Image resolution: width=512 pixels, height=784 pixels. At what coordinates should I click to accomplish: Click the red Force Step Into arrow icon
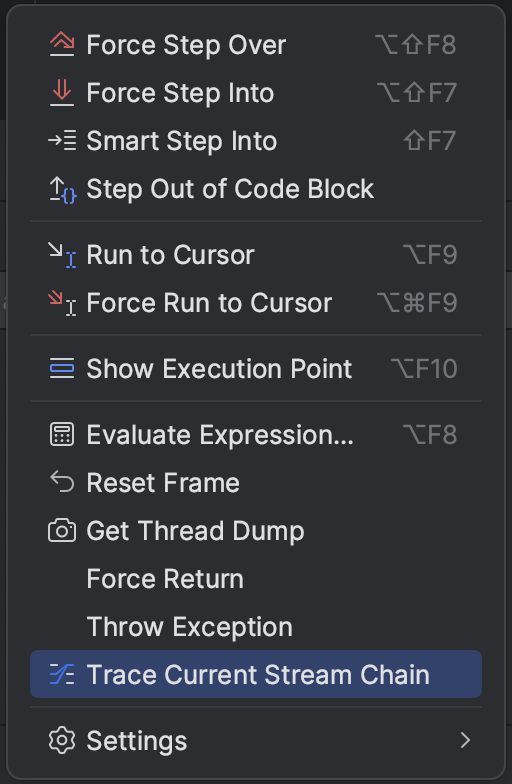click(x=62, y=92)
